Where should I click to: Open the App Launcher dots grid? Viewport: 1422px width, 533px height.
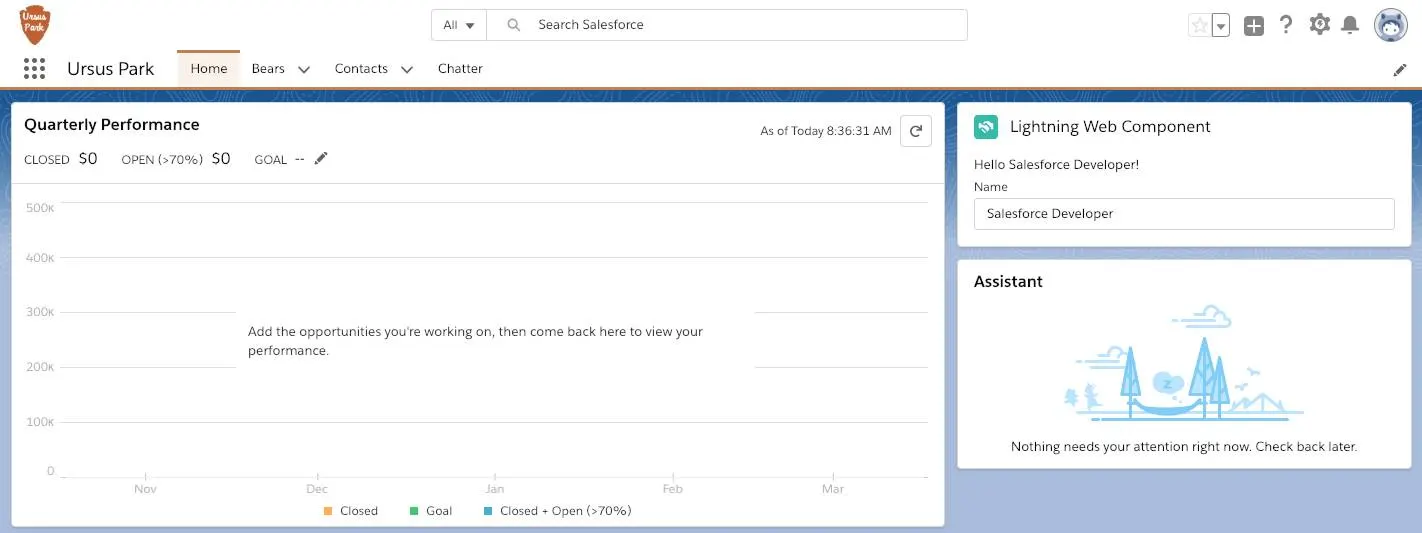tap(34, 69)
